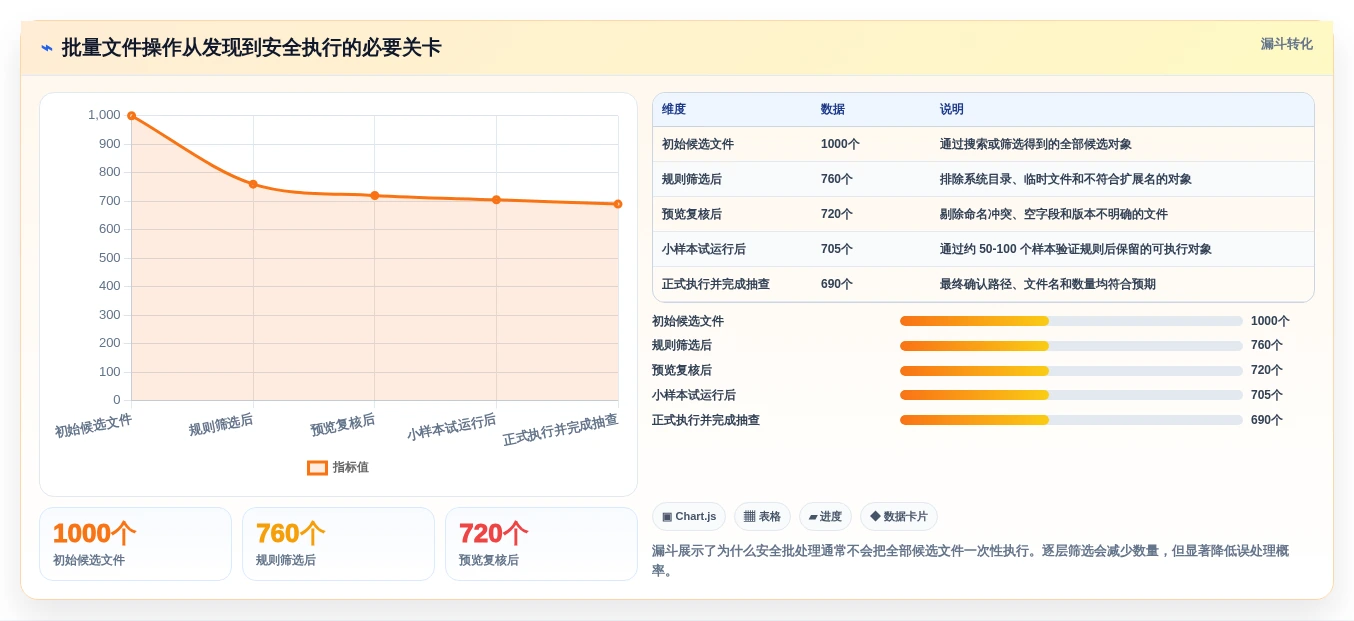Click the chart data point at 初始候选文件
Screen dimensions: 1354x621
click(x=131, y=116)
